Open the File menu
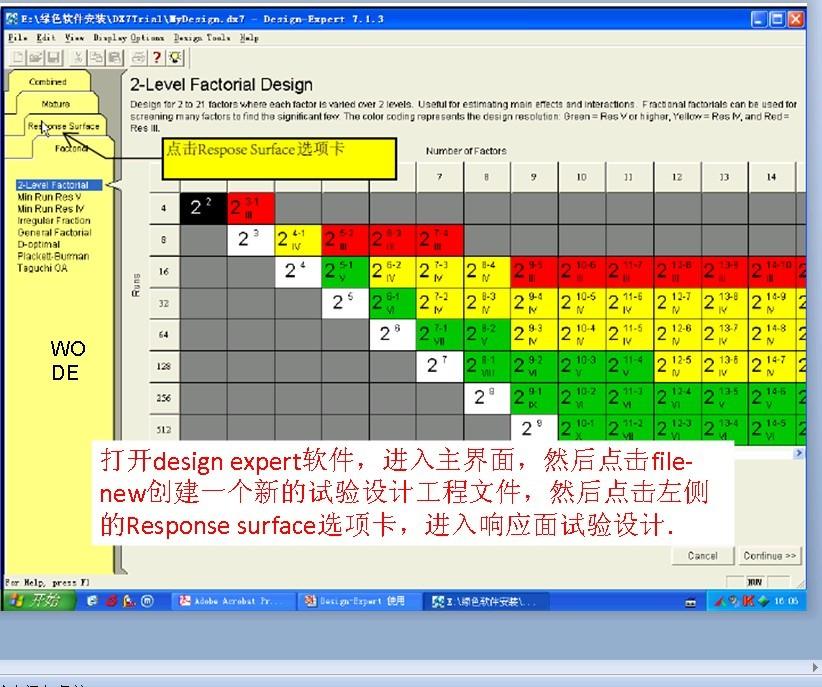The image size is (822, 687). [x=17, y=38]
